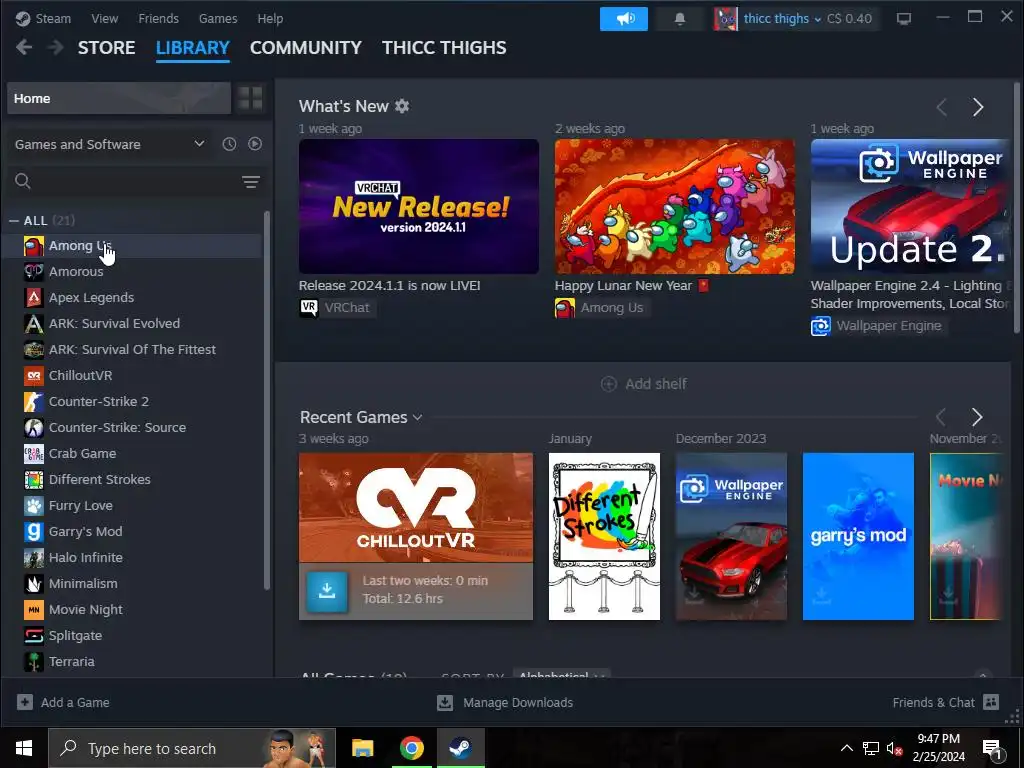This screenshot has width=1024, height=768.
Task: Go back with the left arrow
Action: (x=24, y=47)
